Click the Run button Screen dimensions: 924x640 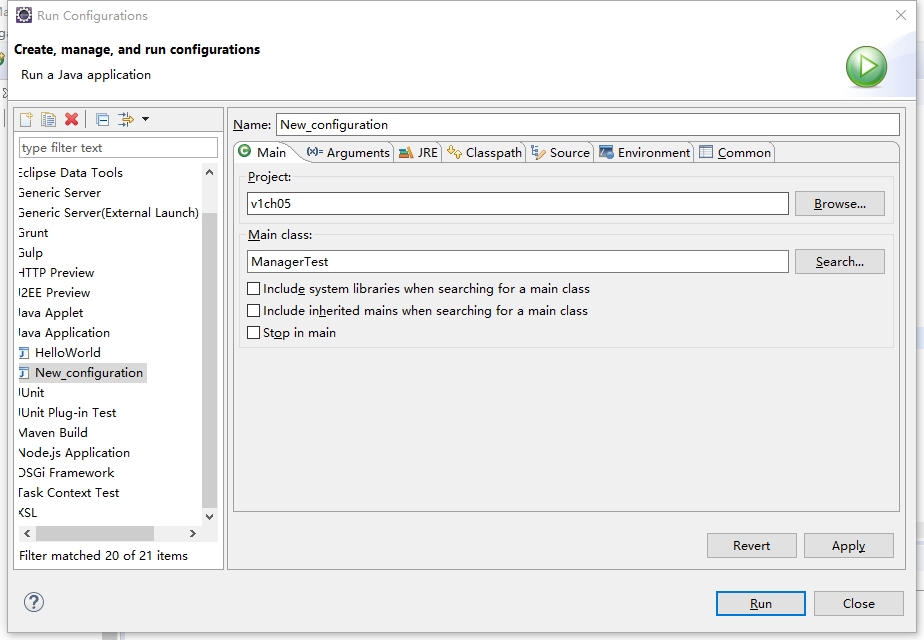tap(760, 603)
